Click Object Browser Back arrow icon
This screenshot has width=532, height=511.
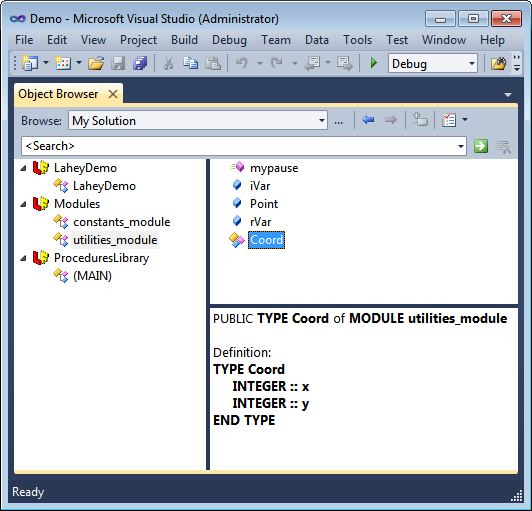pos(368,120)
